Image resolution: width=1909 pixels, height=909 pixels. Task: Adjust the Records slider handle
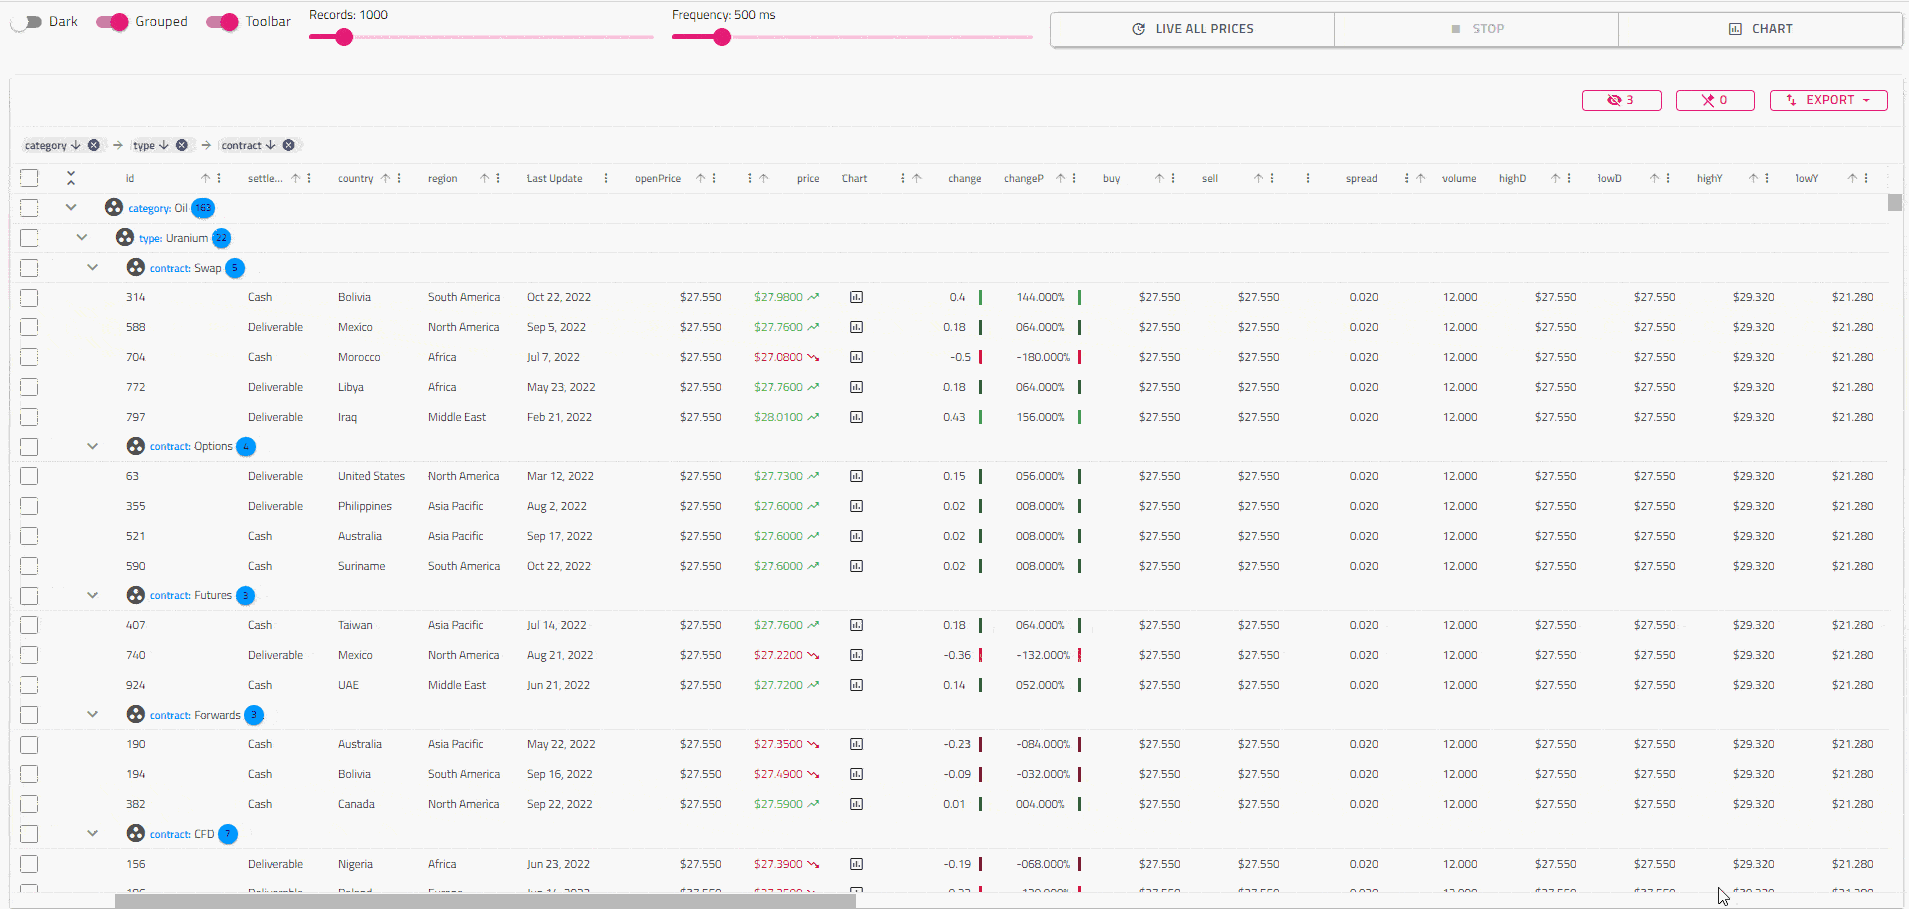tap(344, 37)
